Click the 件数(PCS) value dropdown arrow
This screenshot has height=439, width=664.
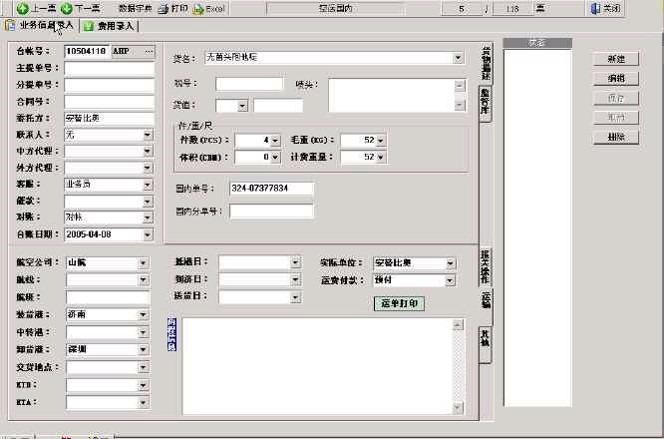pos(275,141)
